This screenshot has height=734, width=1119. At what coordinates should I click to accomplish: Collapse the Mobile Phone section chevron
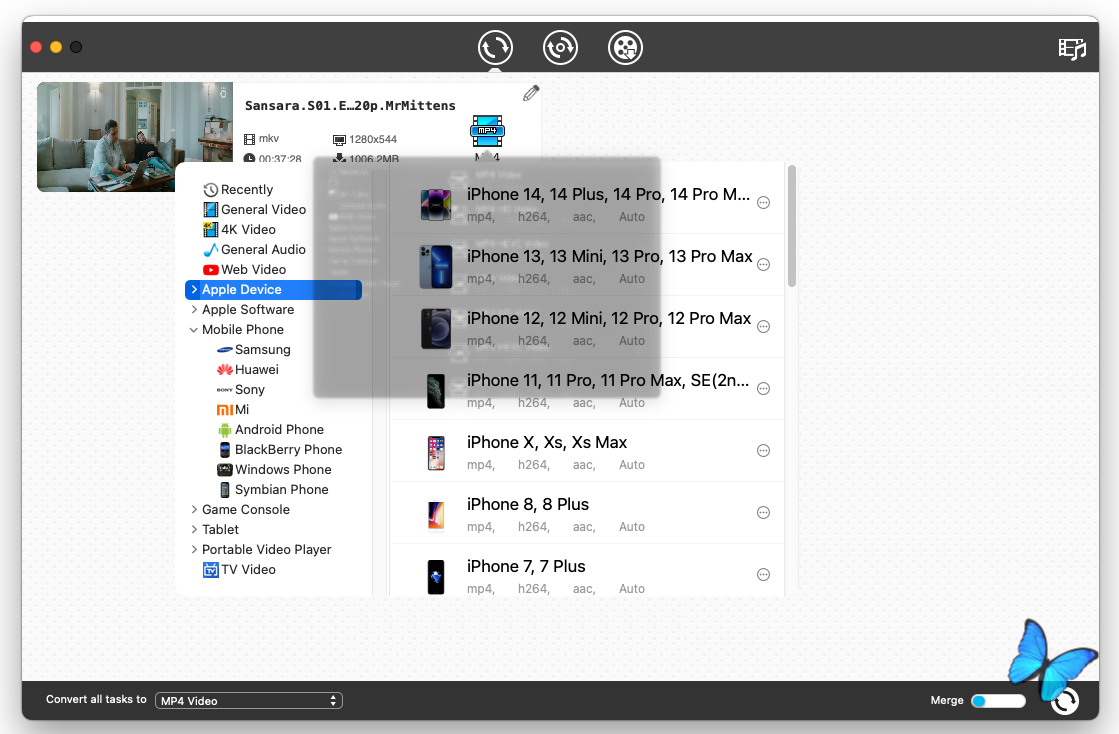[x=193, y=330]
